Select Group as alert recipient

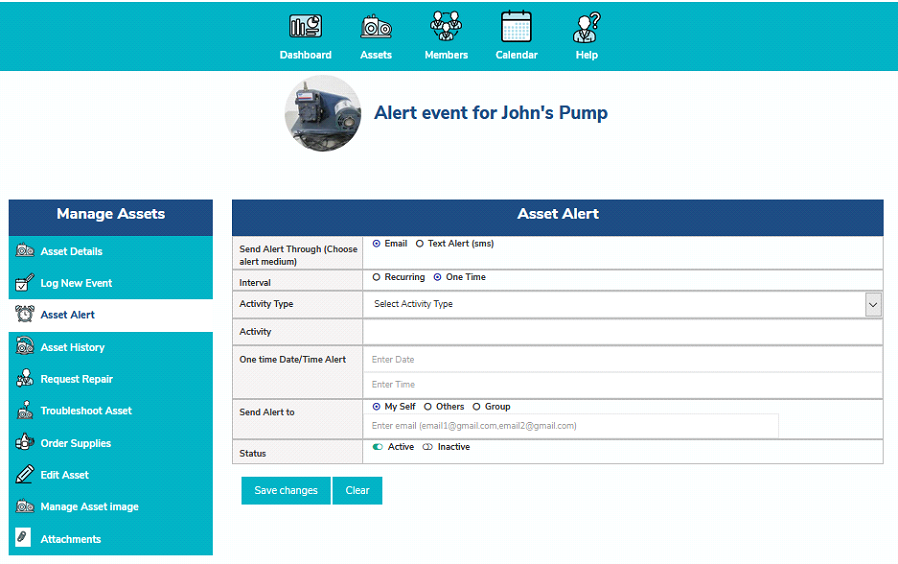pyautogui.click(x=476, y=407)
